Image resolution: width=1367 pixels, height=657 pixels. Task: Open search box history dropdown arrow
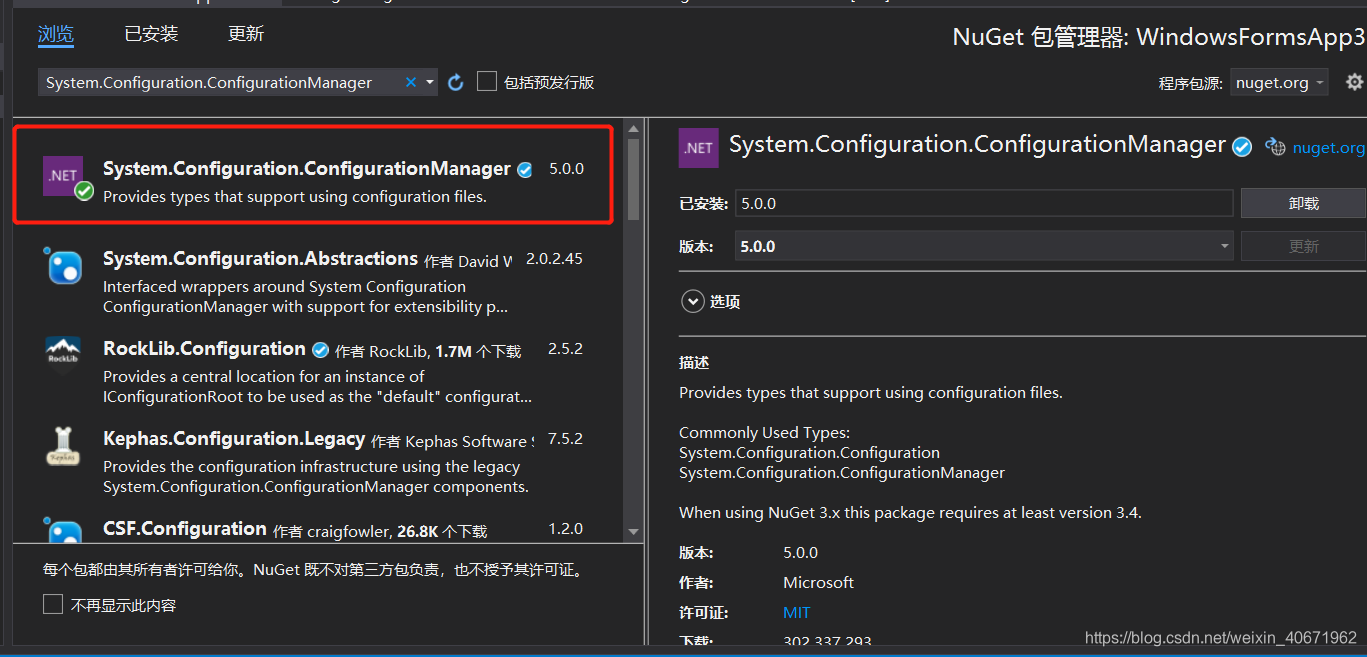click(x=430, y=83)
